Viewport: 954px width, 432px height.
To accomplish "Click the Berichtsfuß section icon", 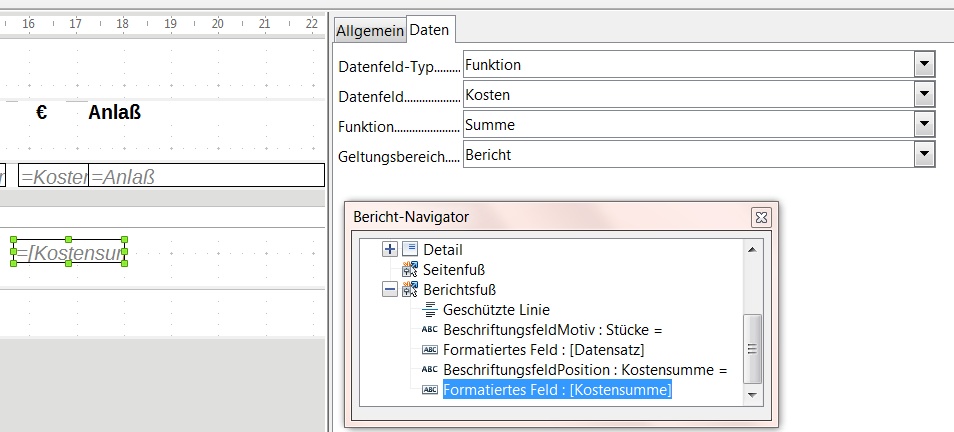I will tap(409, 289).
